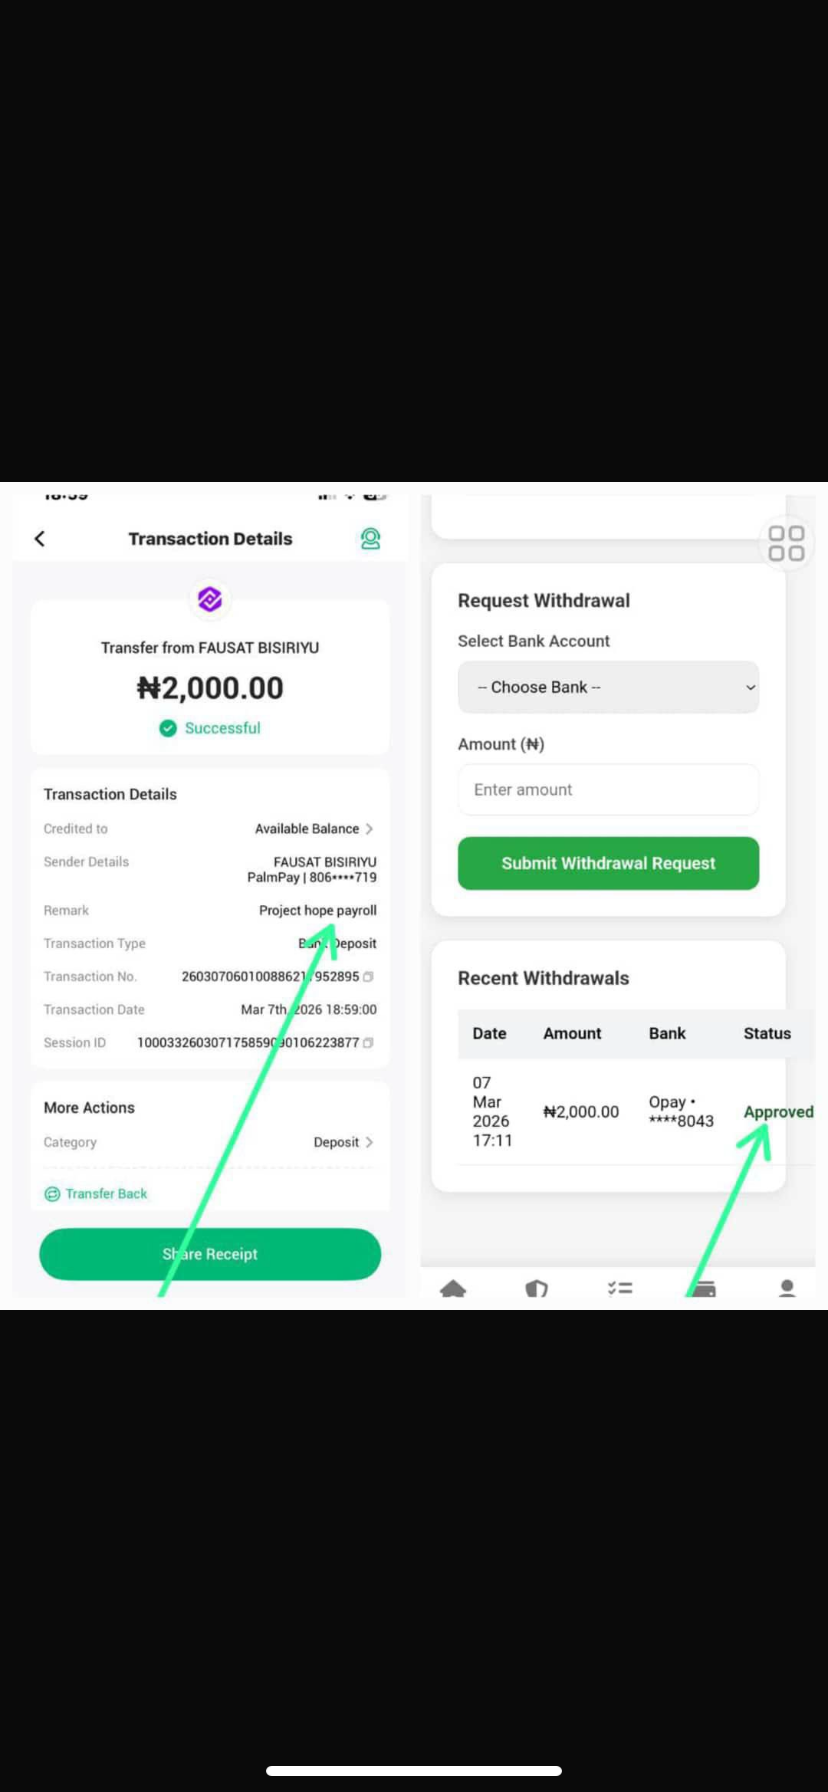This screenshot has height=1792, width=828.
Task: Copy the Session ID value
Action: (x=368, y=1043)
